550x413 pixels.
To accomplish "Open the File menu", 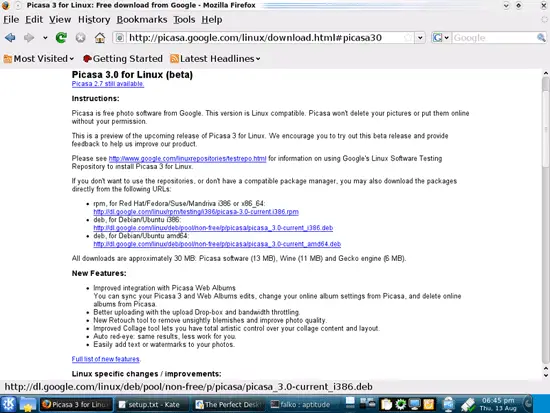I will [x=11, y=20].
